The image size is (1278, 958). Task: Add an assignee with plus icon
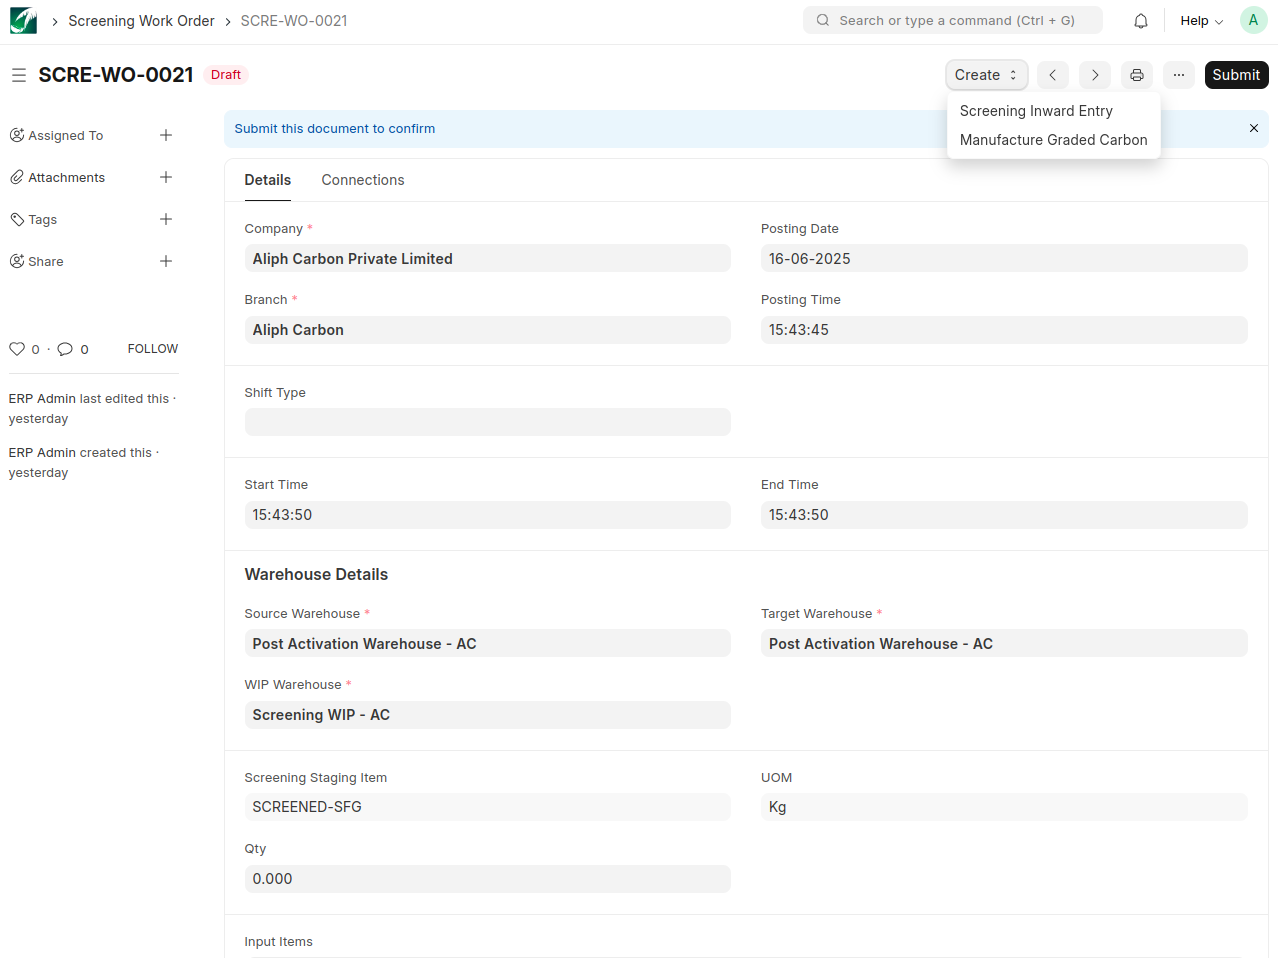pos(166,135)
